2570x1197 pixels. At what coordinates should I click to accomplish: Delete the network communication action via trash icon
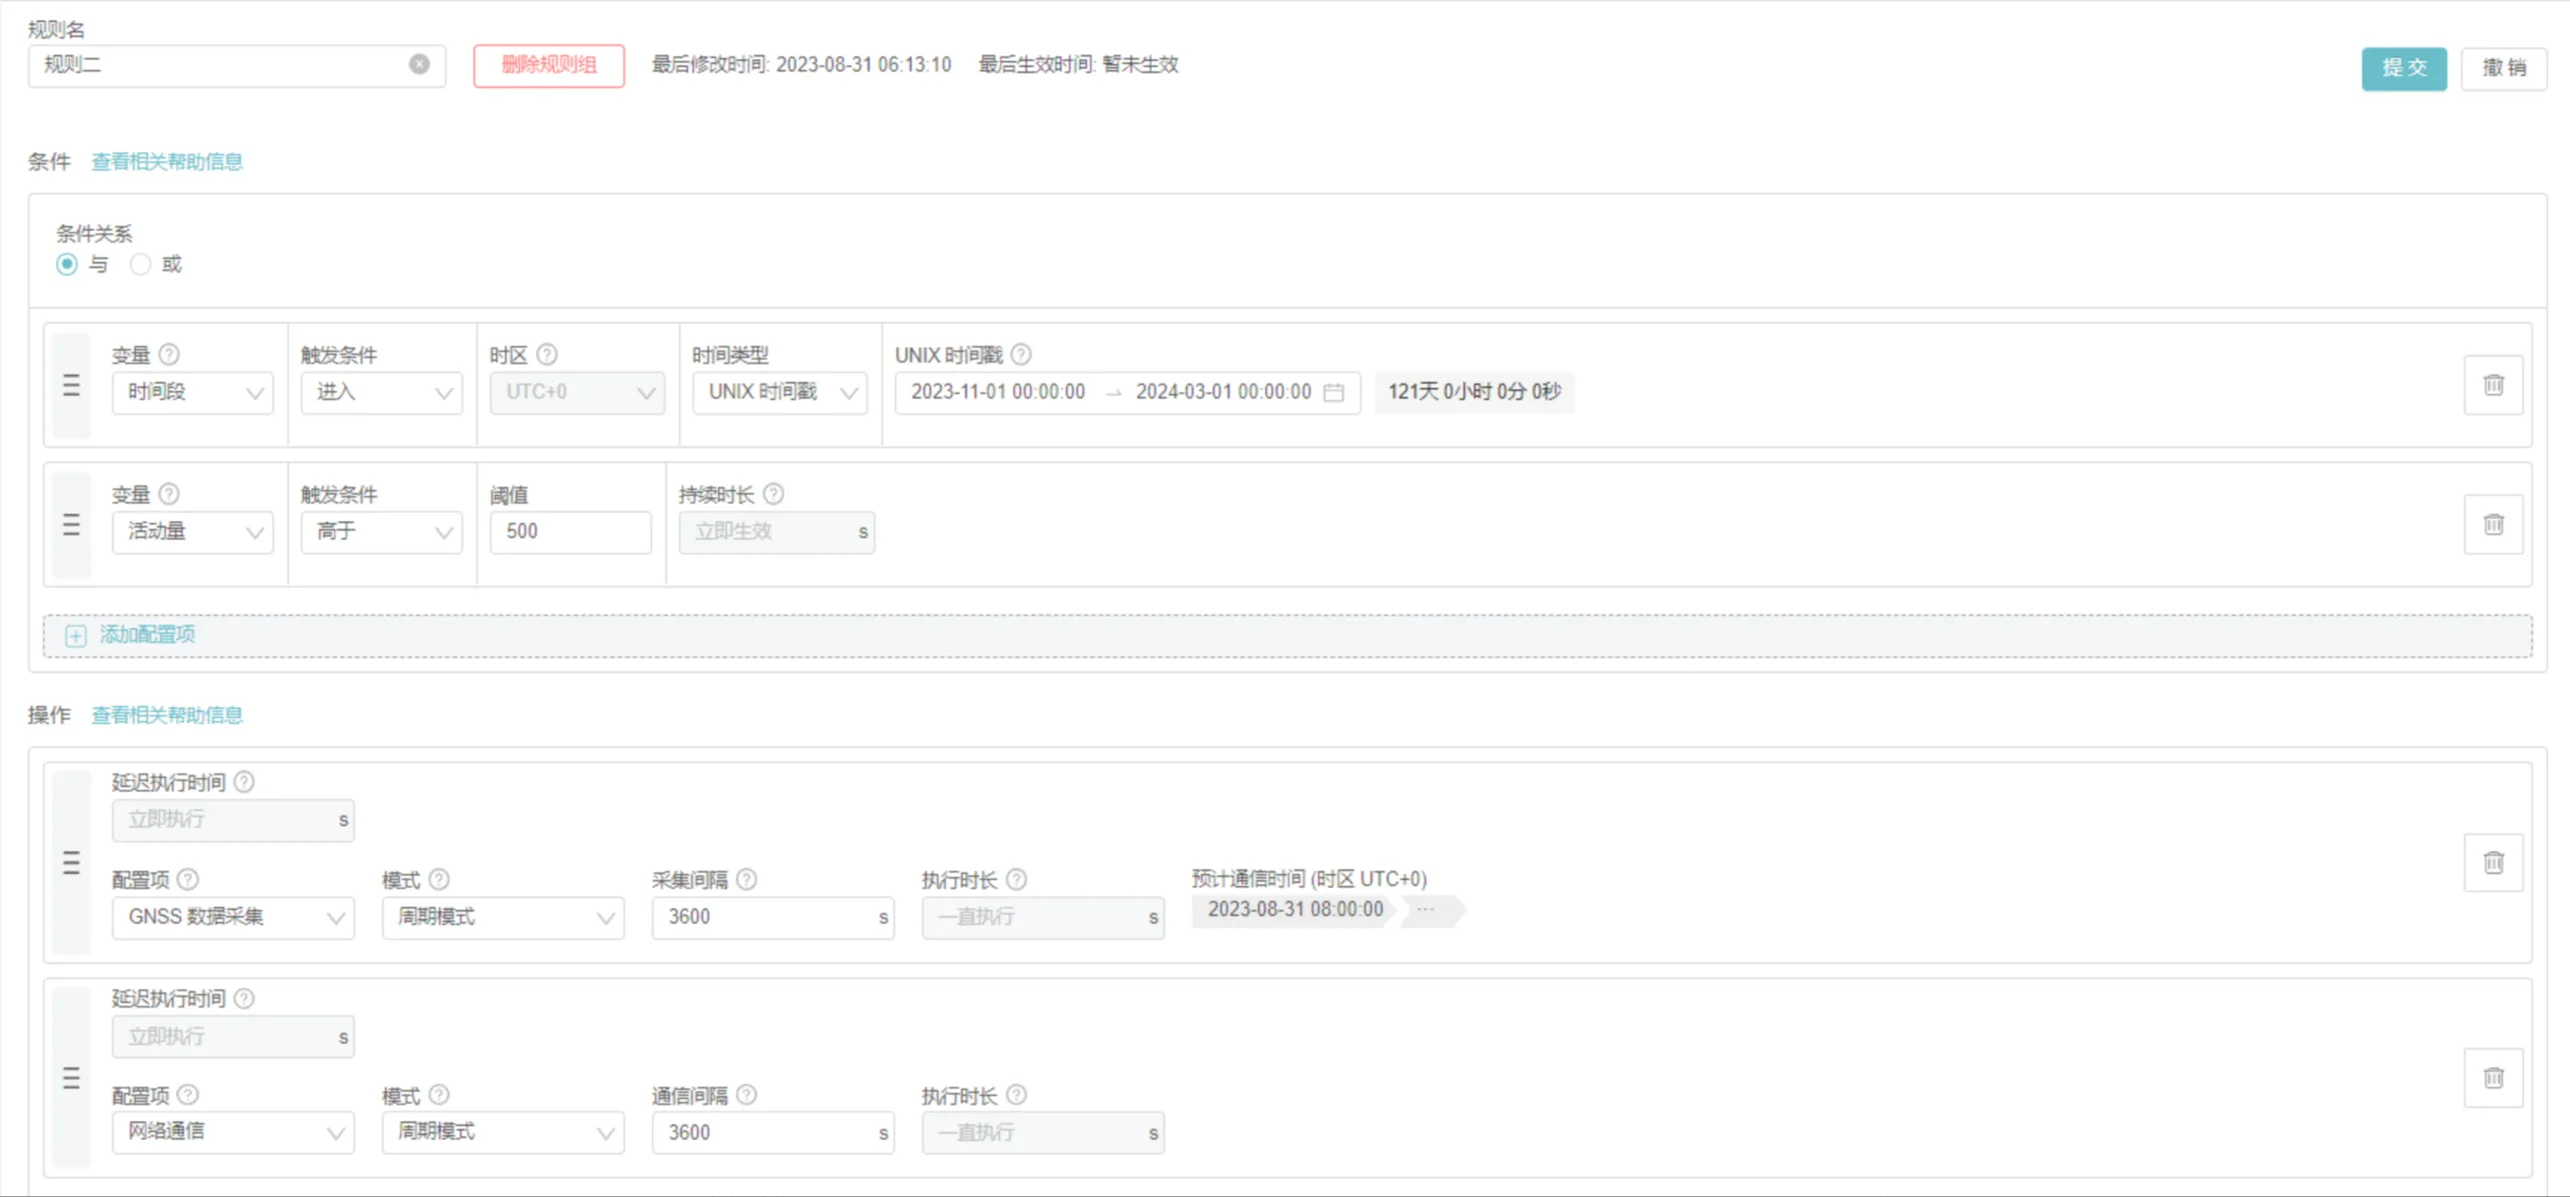(2492, 1078)
